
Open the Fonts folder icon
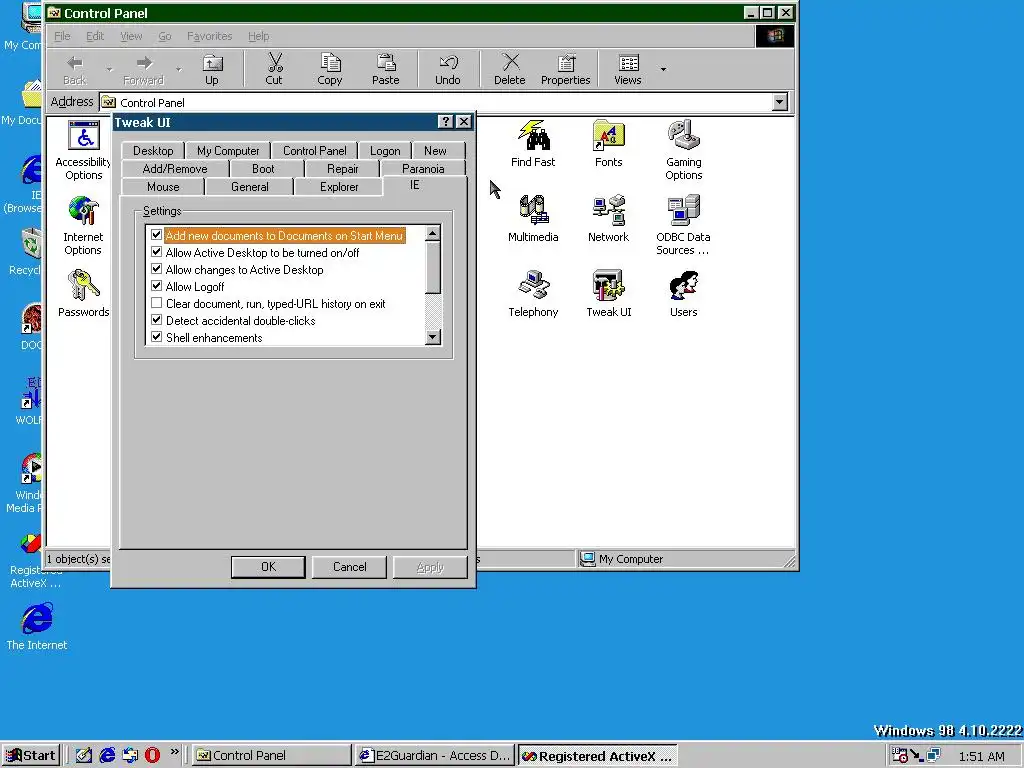(609, 144)
